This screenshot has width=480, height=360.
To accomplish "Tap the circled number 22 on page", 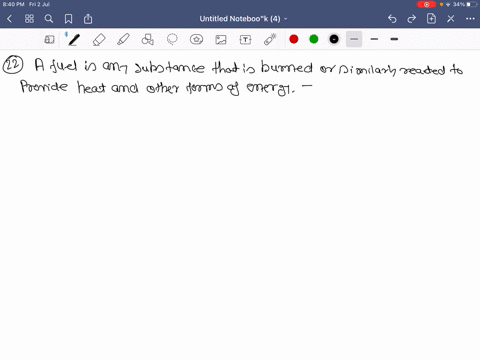I will 13,65.
